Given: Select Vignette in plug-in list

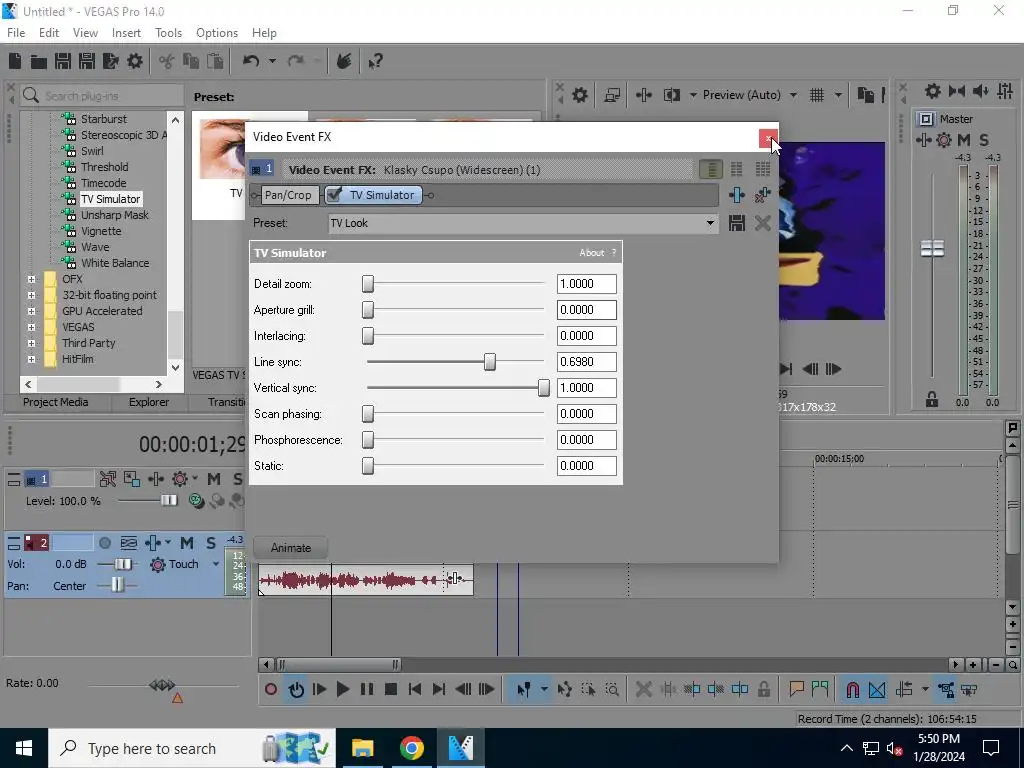Looking at the screenshot, I should coord(101,231).
